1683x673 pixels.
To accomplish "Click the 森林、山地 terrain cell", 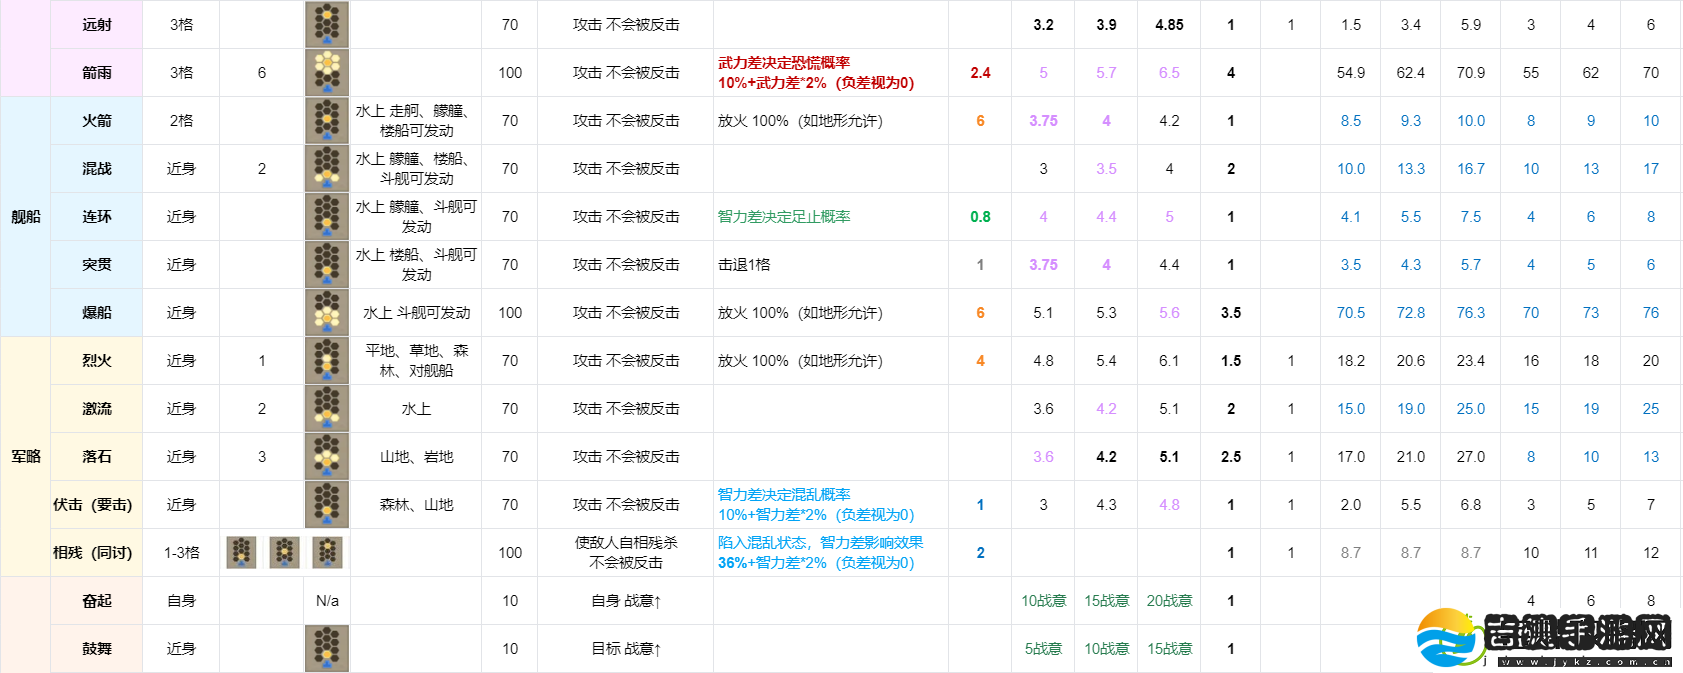I will click(x=416, y=505).
